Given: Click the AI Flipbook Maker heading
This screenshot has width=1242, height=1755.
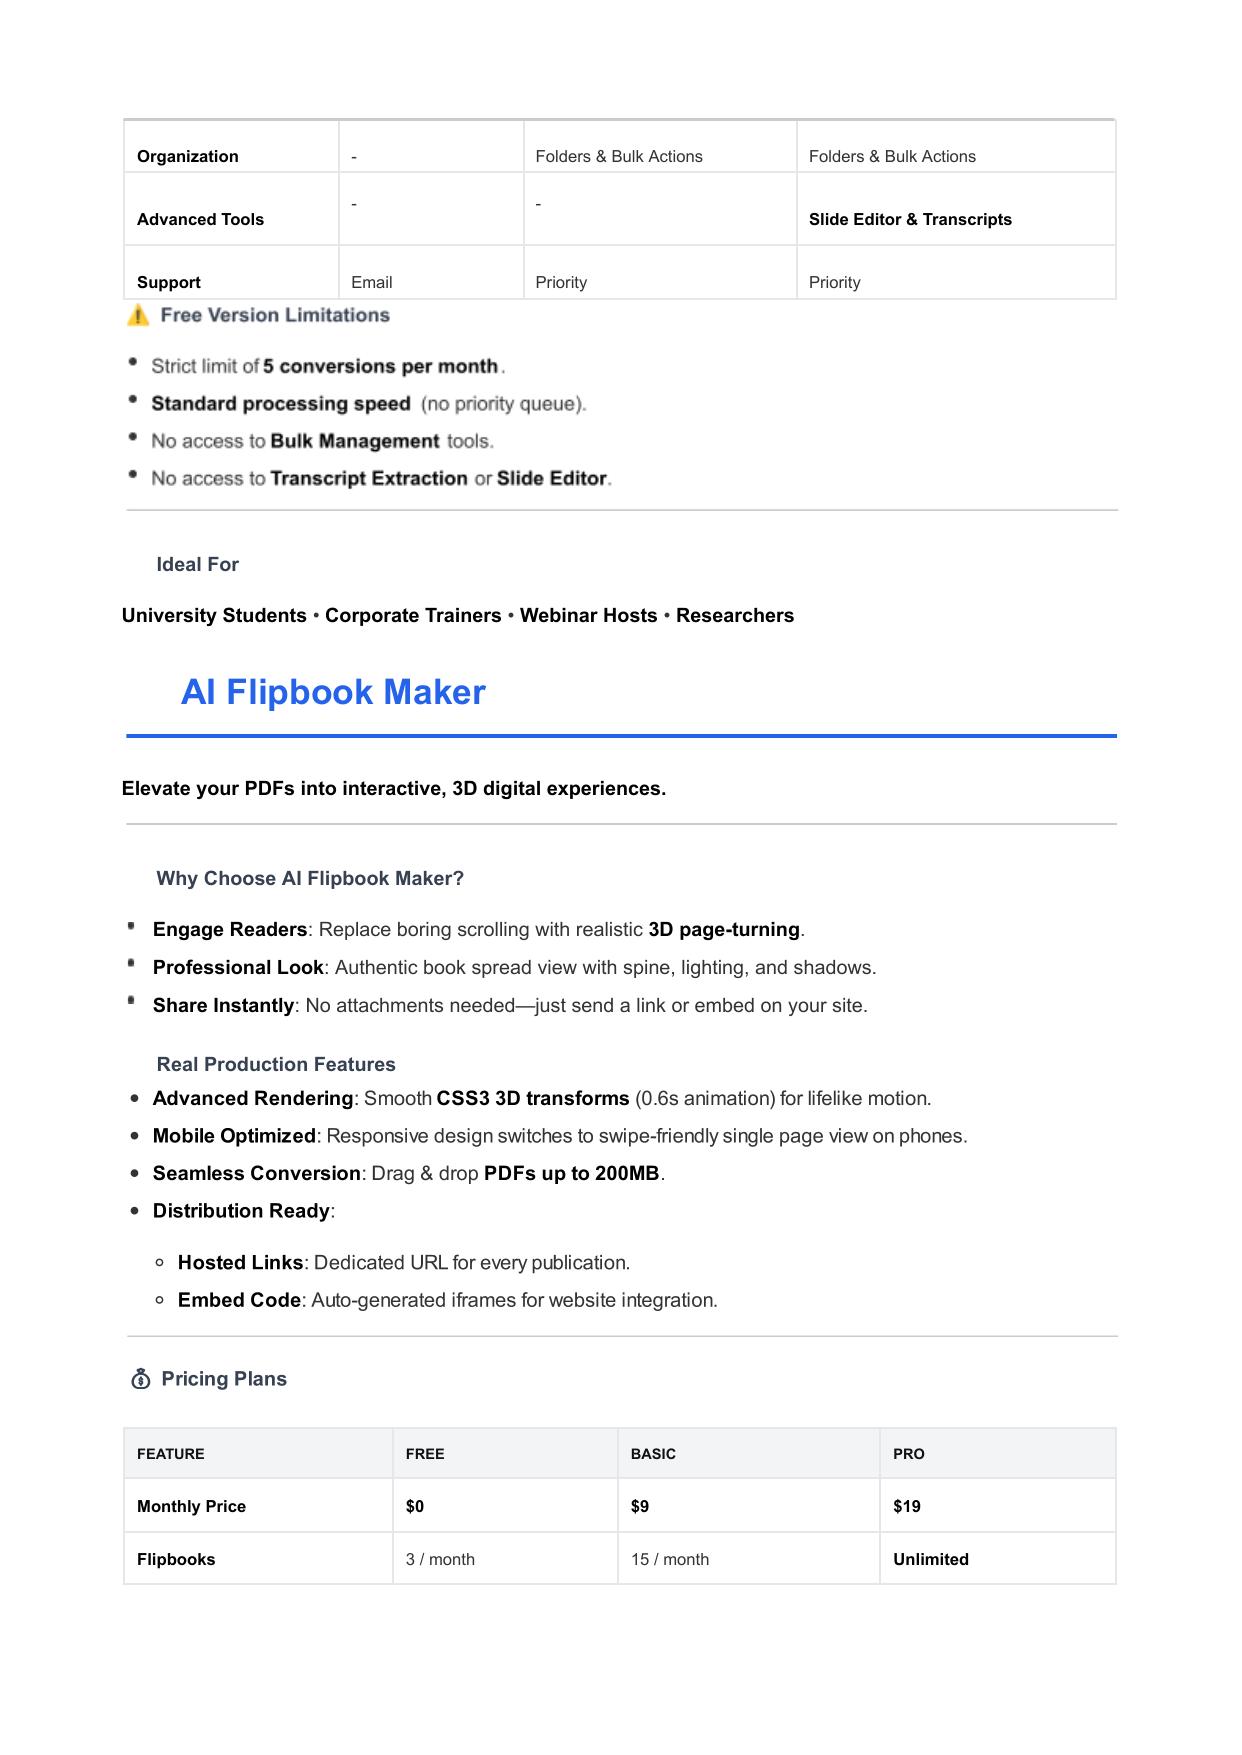Looking at the screenshot, I should click(333, 692).
